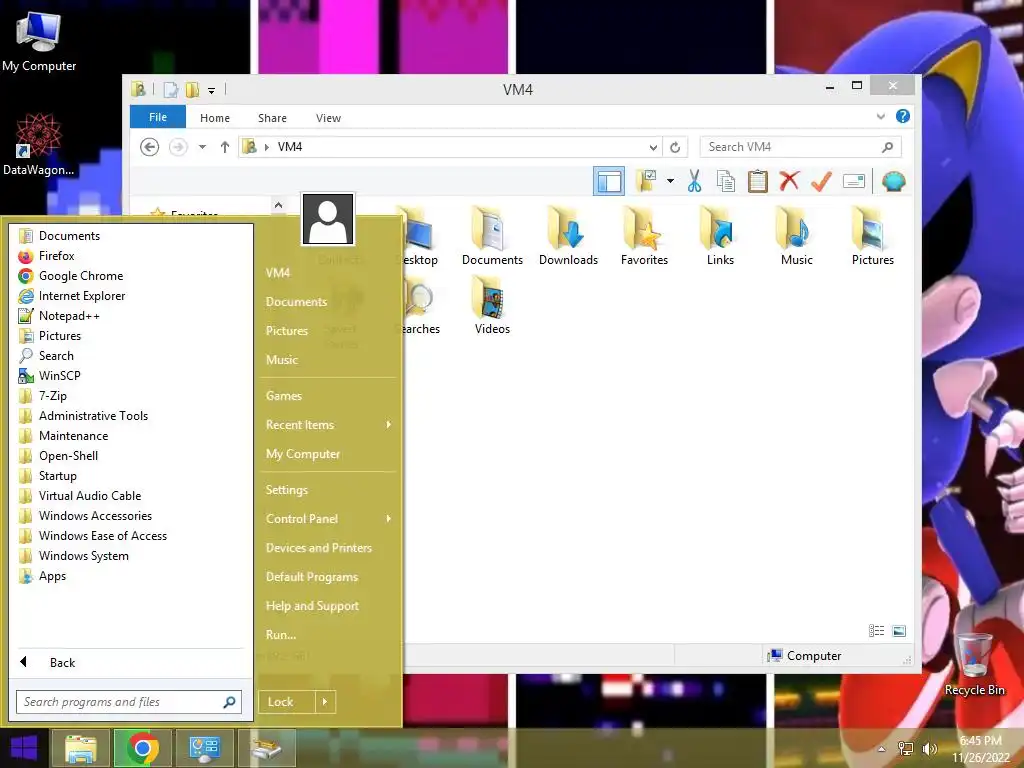The image size is (1024, 768).
Task: Open the Downloads folder icon
Action: (x=568, y=236)
